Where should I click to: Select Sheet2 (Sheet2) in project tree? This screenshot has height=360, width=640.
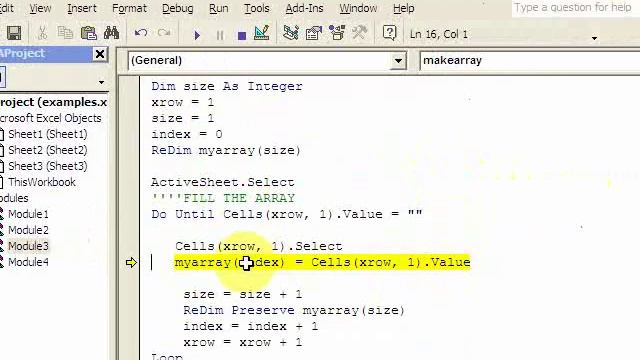click(48, 150)
